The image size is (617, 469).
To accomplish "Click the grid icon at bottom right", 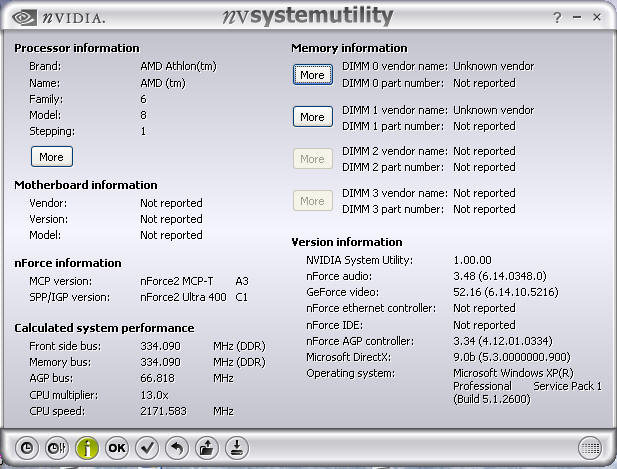I will (590, 448).
